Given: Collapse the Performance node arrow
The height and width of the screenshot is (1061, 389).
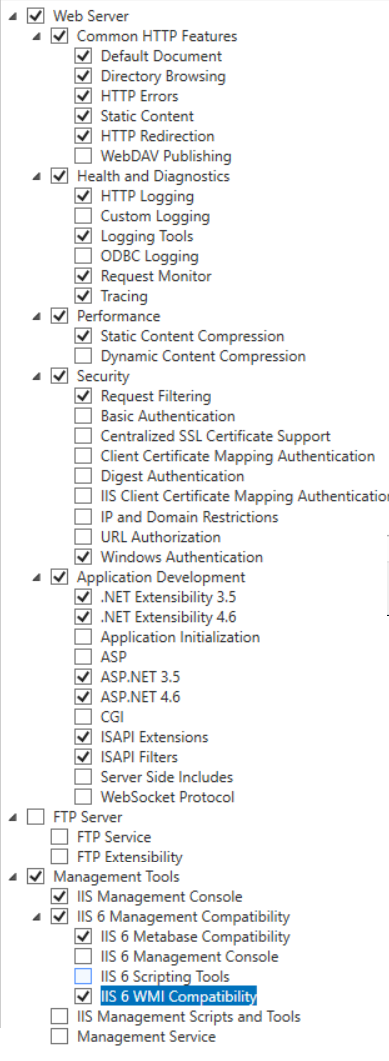Looking at the screenshot, I should [x=37, y=316].
